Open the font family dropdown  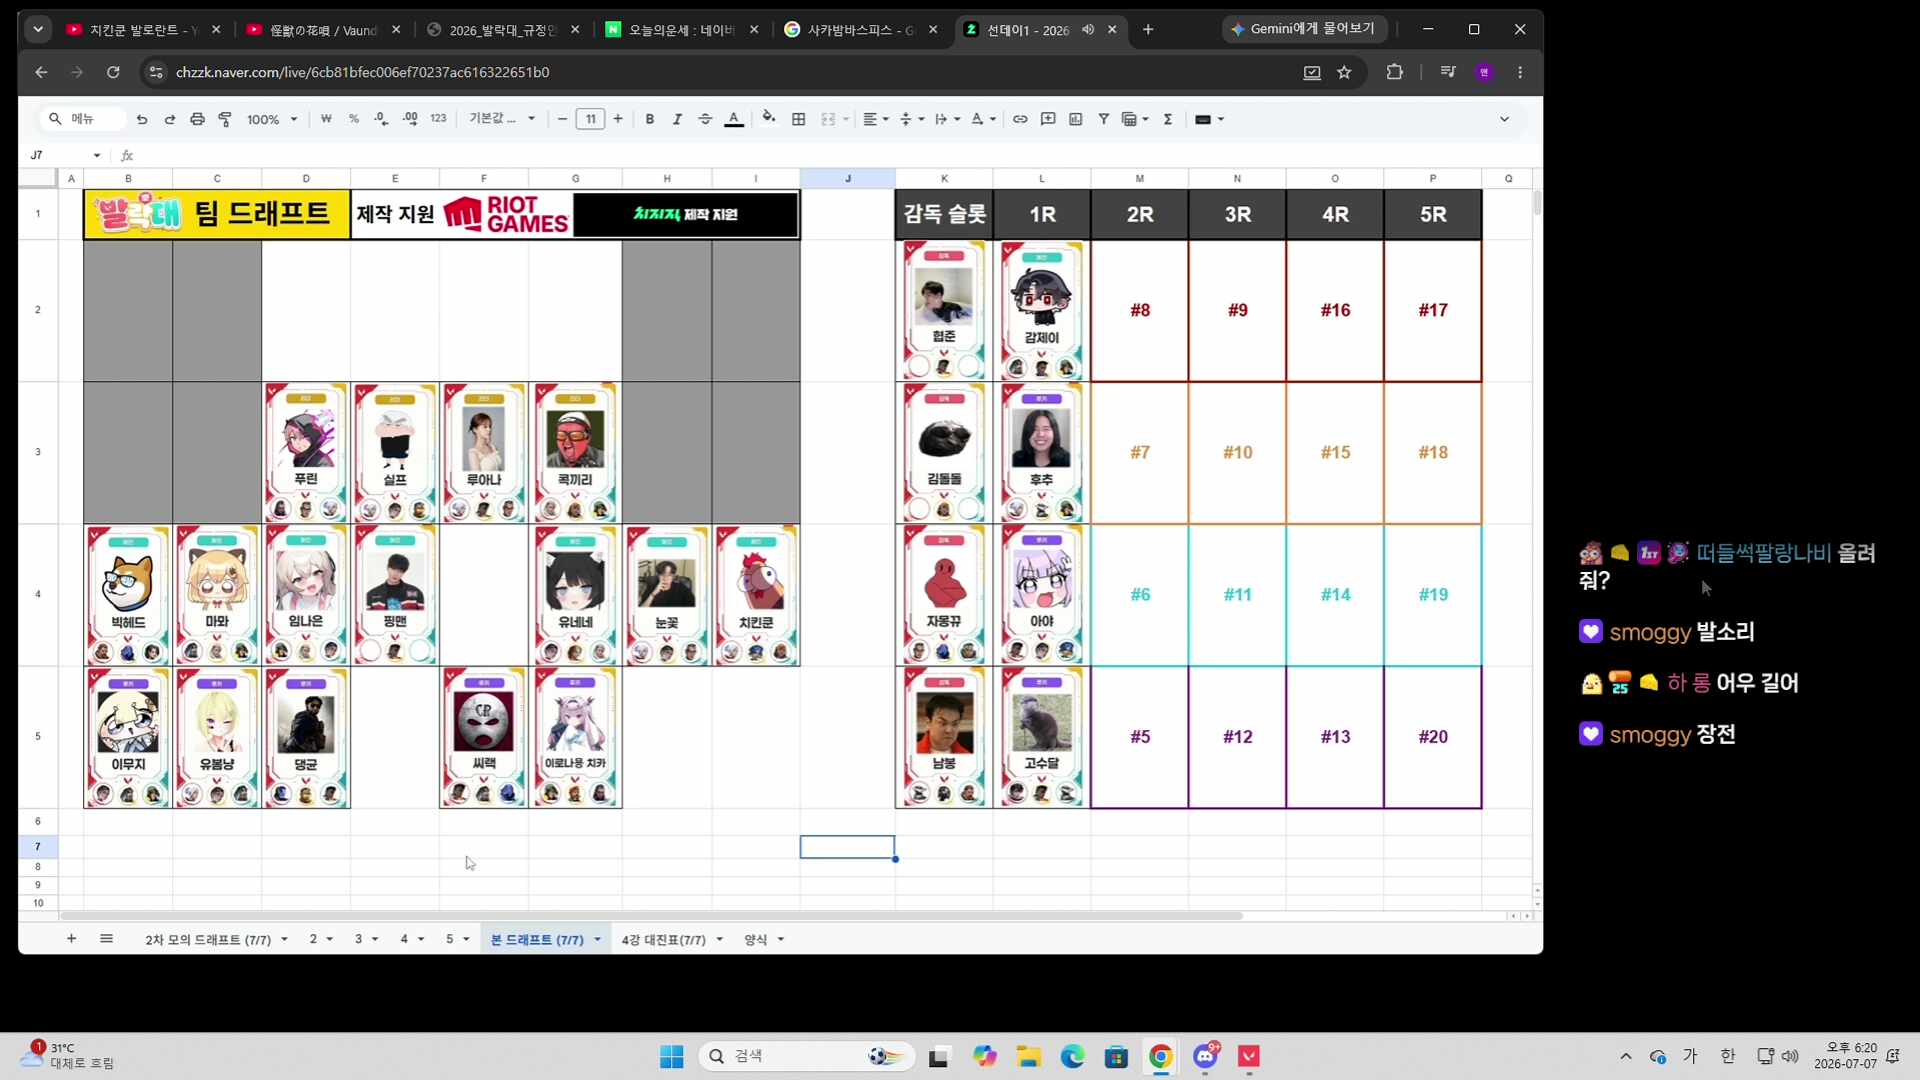click(502, 119)
